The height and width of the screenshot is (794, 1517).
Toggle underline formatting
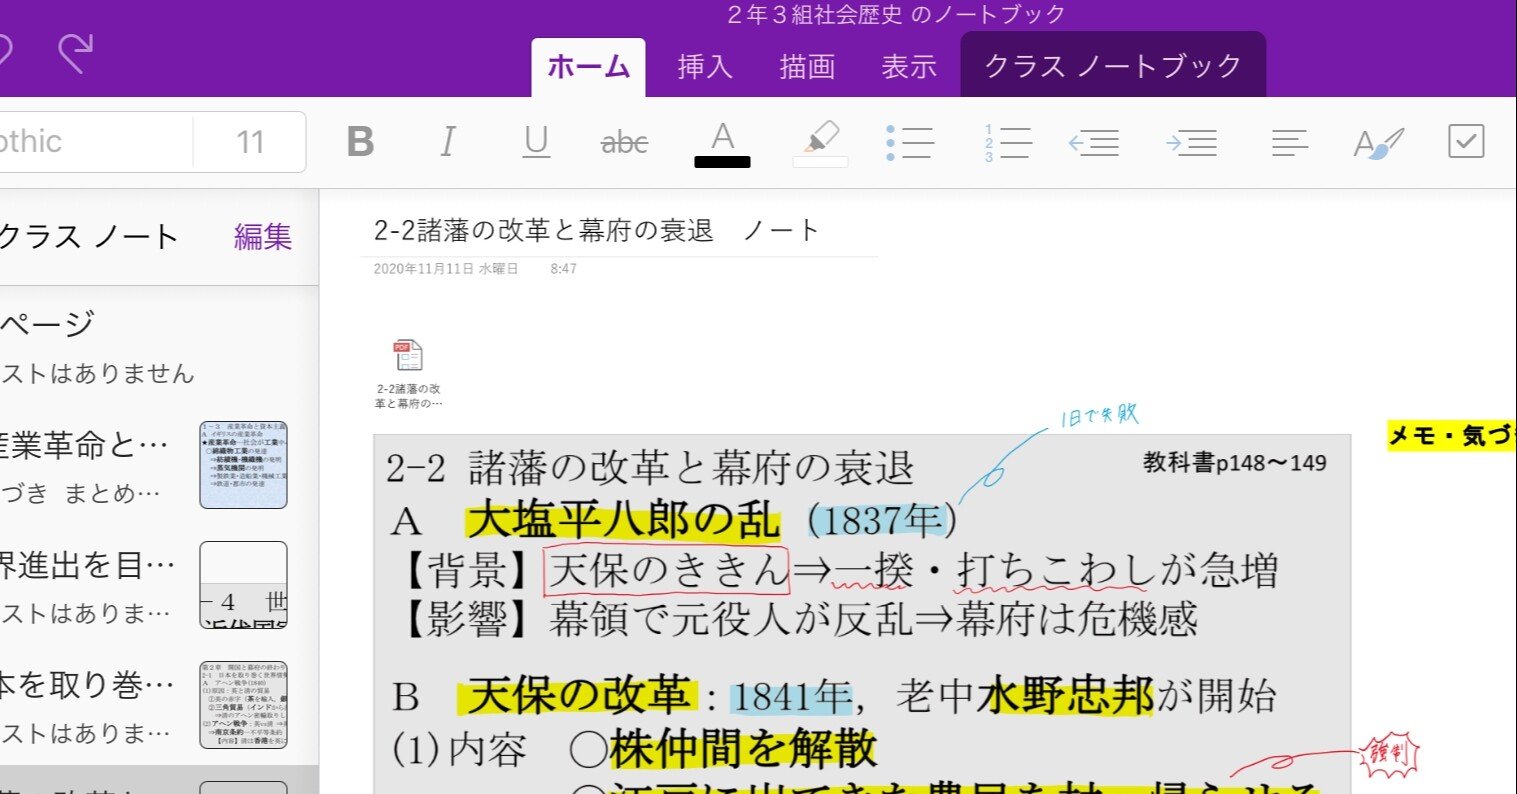(536, 142)
